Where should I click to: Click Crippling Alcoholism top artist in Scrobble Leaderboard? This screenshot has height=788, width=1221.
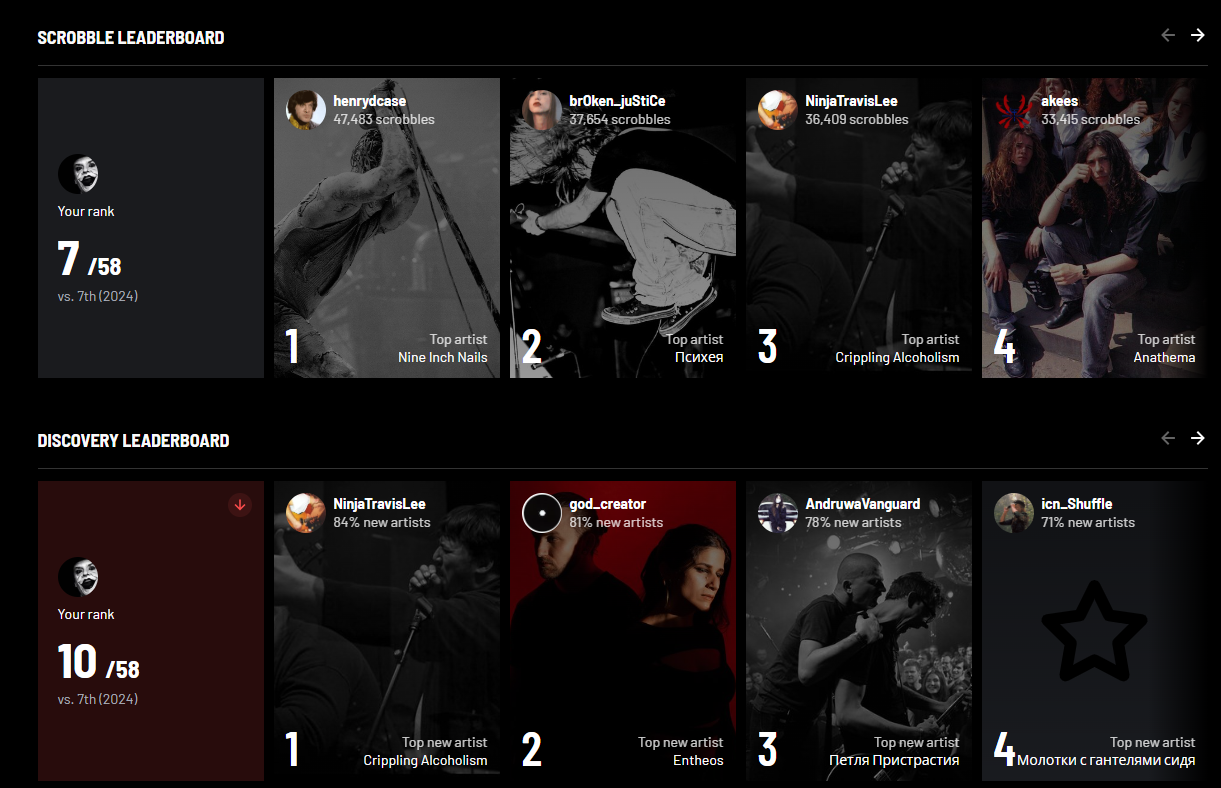pyautogui.click(x=897, y=357)
